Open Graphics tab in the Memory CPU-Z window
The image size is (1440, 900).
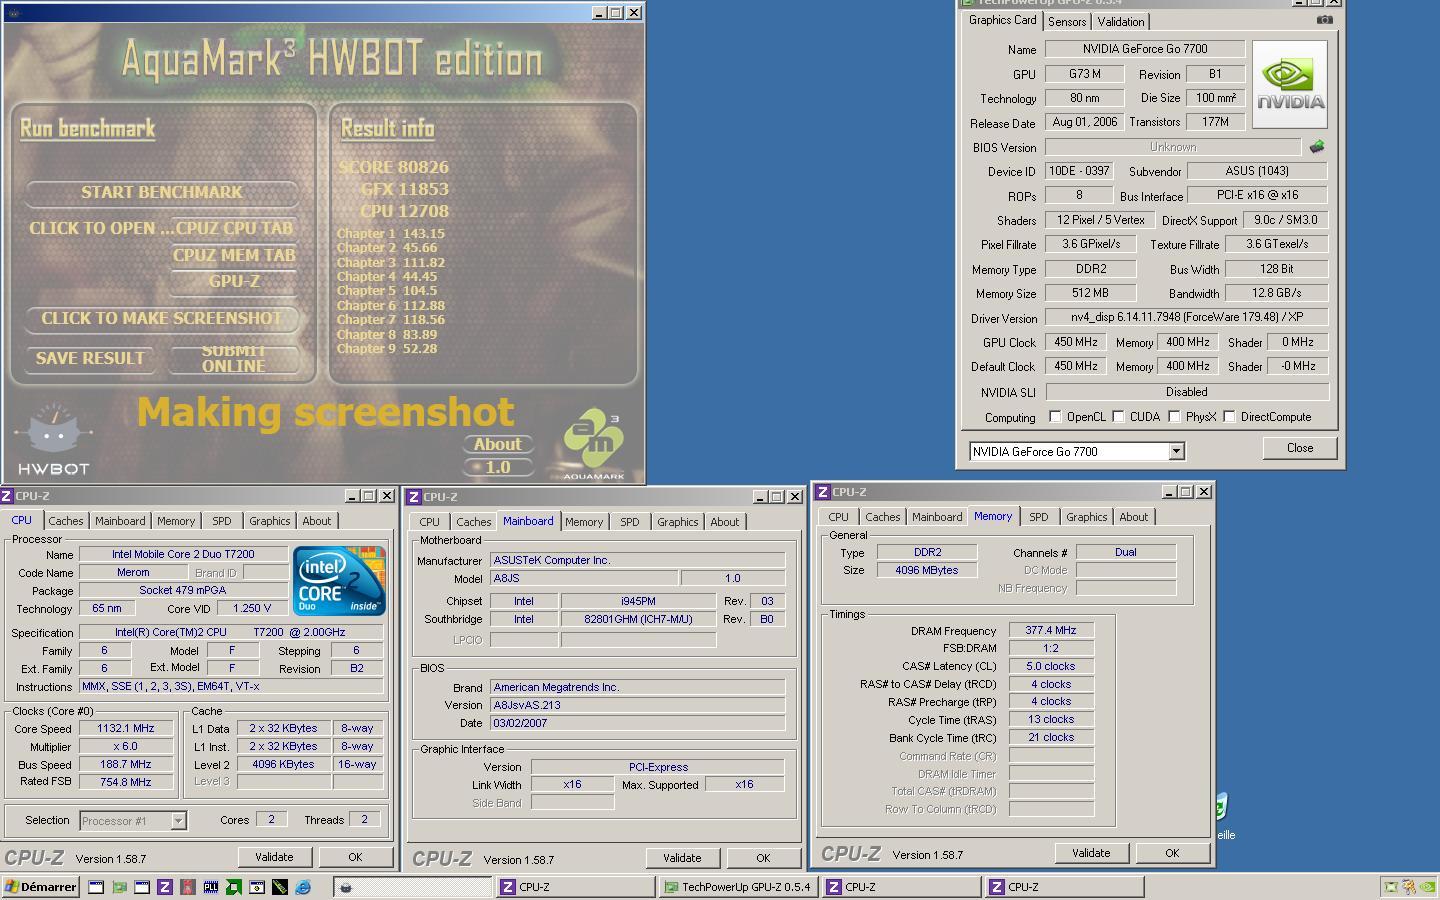(x=1086, y=517)
